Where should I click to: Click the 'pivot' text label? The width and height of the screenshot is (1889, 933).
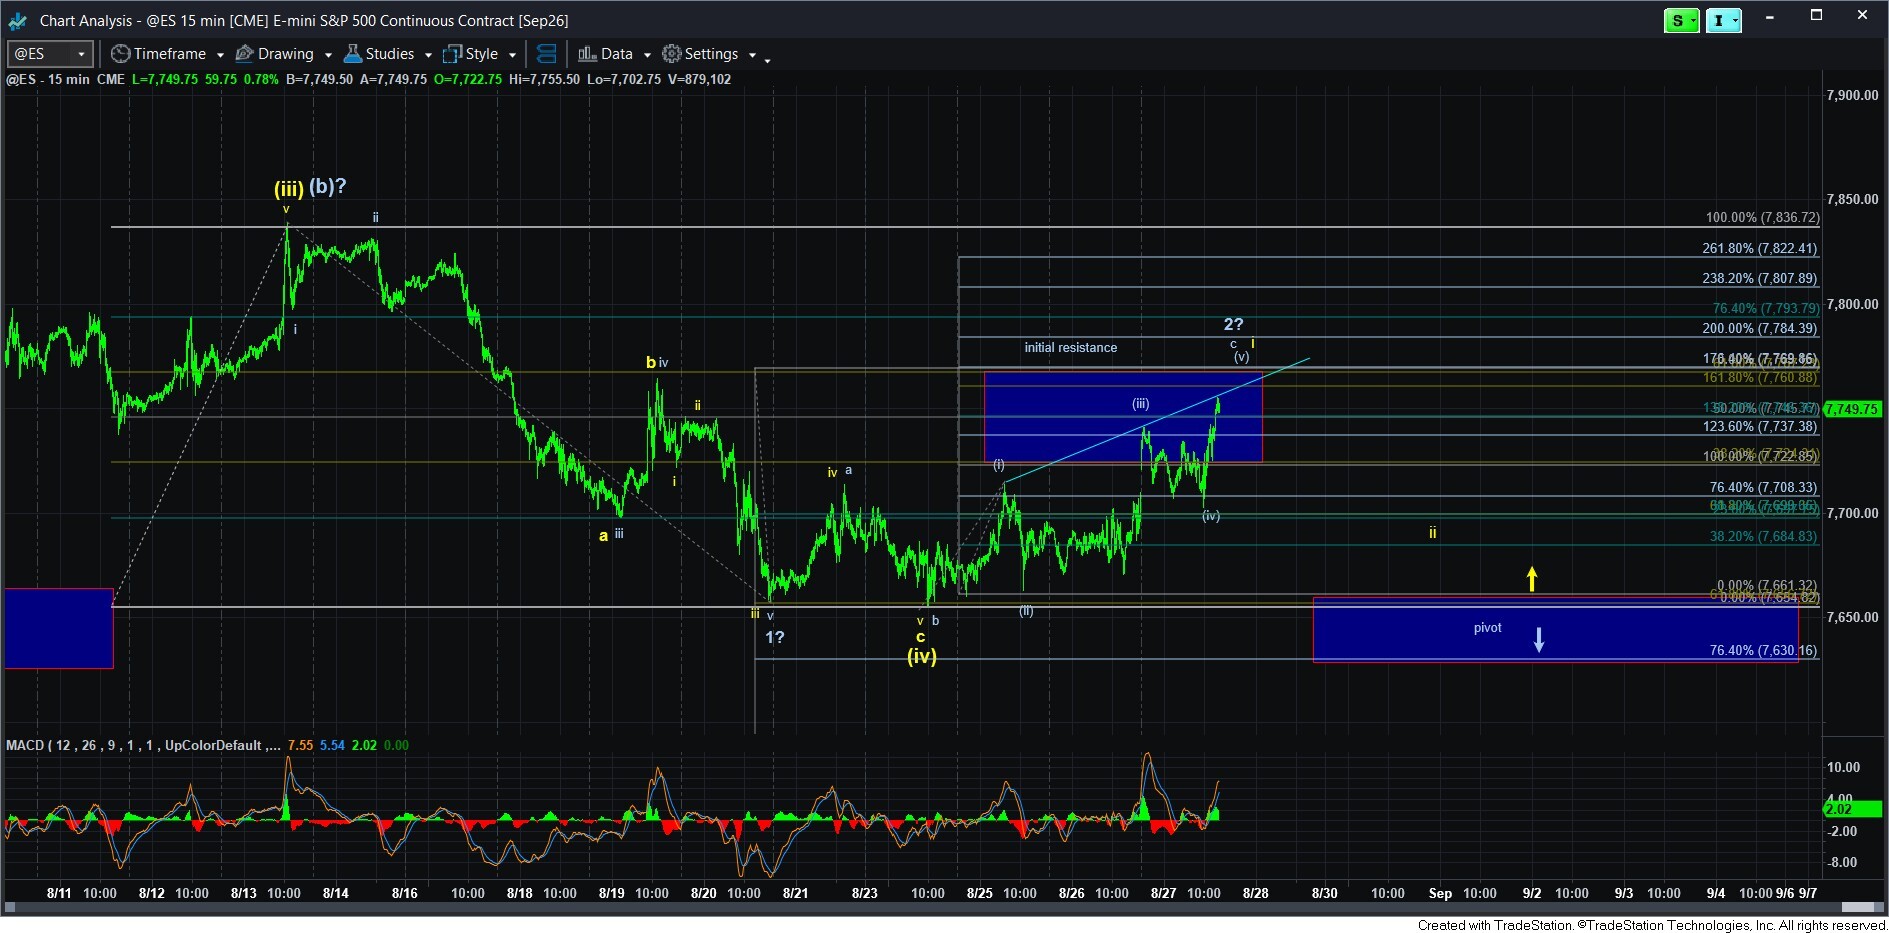pos(1487,628)
